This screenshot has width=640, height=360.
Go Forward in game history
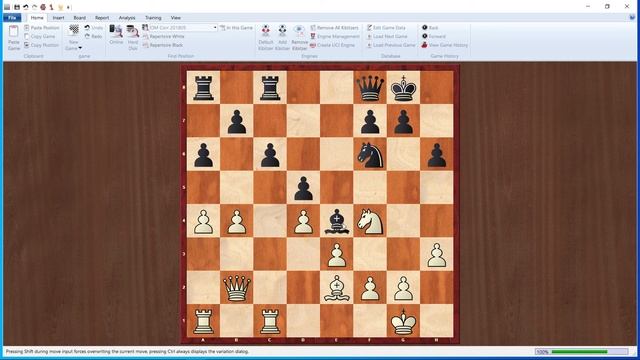[433, 36]
